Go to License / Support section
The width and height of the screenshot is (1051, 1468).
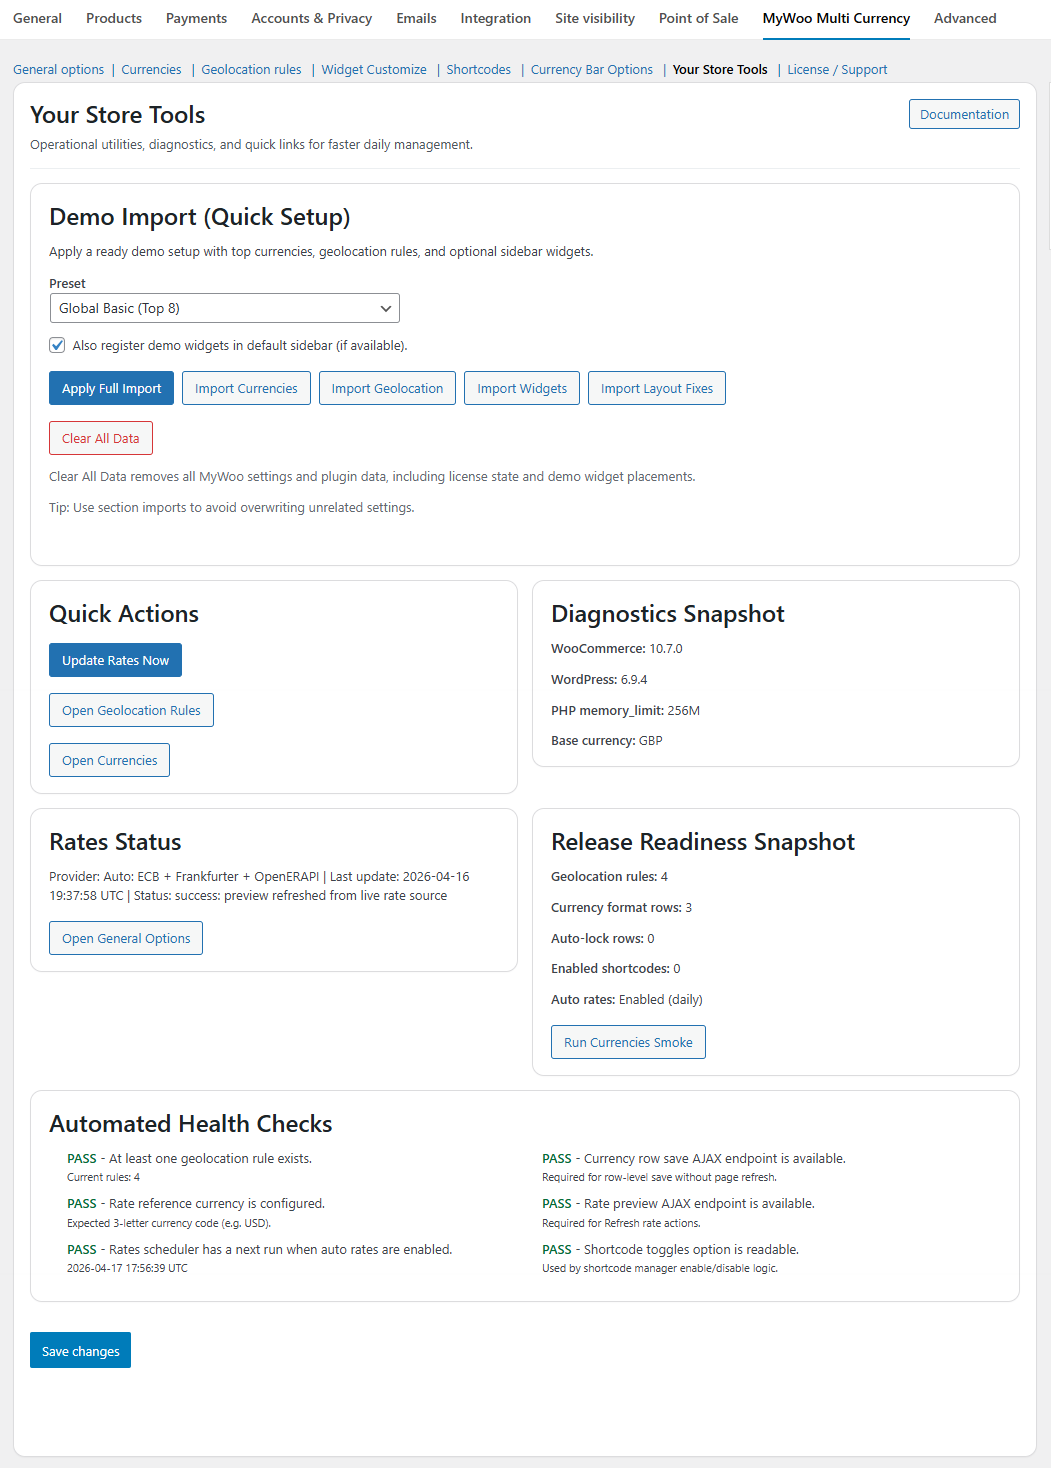(837, 69)
